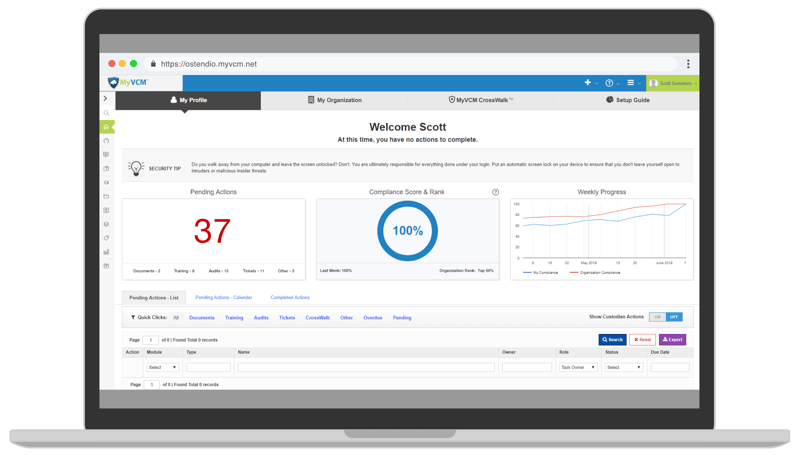800x455 pixels.
Task: Click the 'Audits - 15' label
Action: 218,271
